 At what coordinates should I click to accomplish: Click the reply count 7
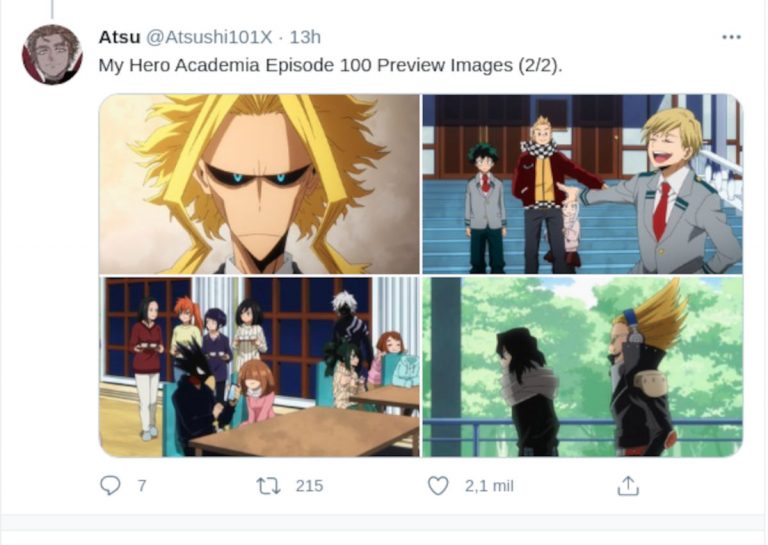pyautogui.click(x=142, y=486)
